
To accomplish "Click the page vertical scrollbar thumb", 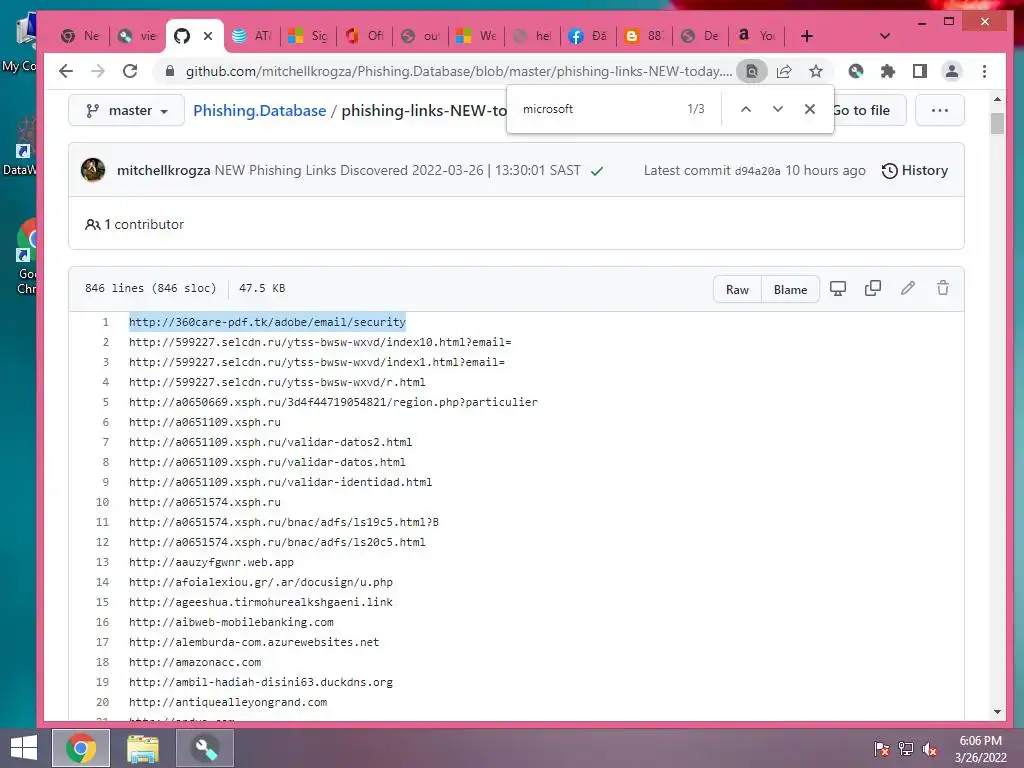I will (997, 123).
